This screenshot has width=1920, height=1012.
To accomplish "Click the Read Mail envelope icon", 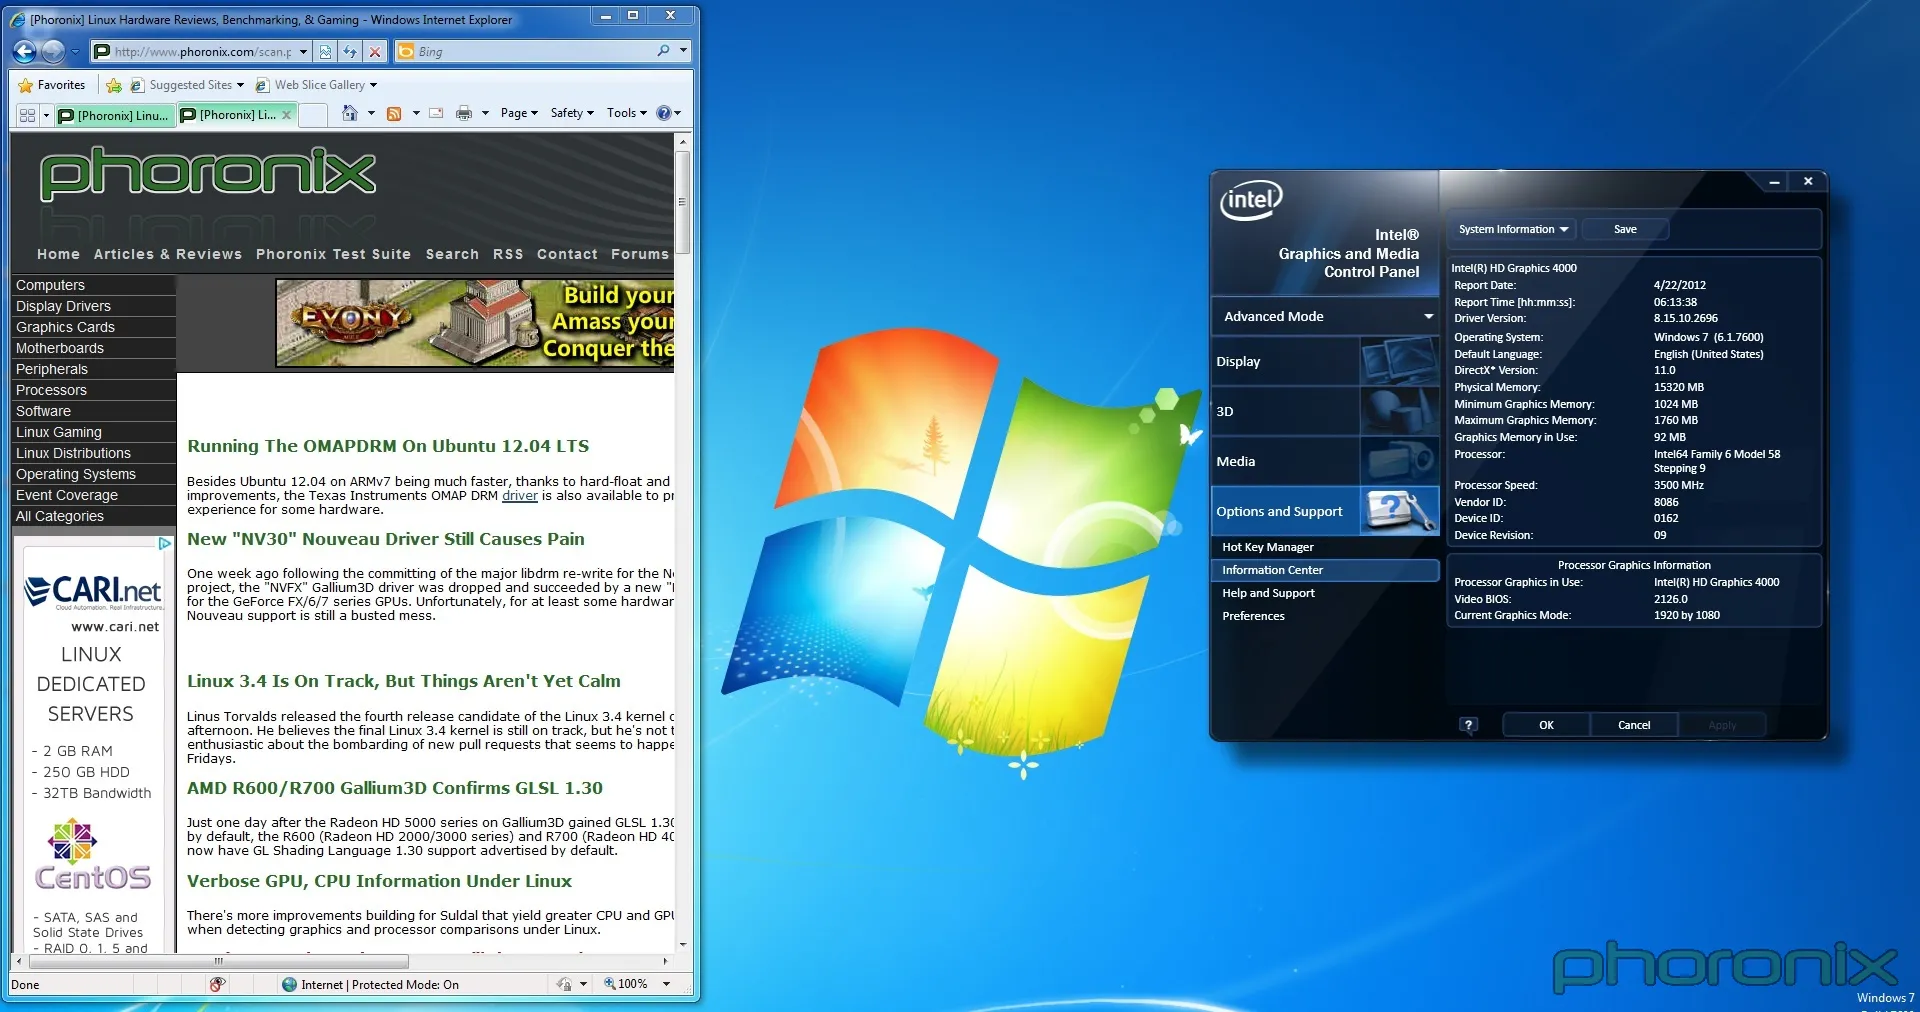I will [x=436, y=113].
